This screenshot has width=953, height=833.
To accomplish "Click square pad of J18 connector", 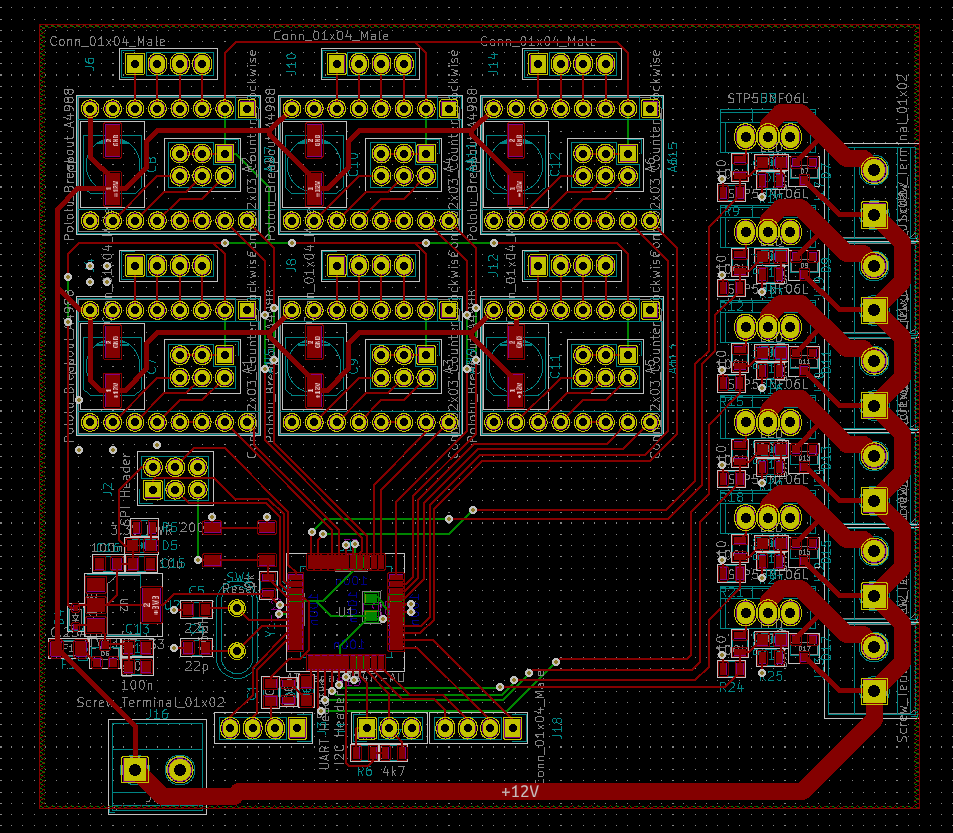I will [512, 728].
